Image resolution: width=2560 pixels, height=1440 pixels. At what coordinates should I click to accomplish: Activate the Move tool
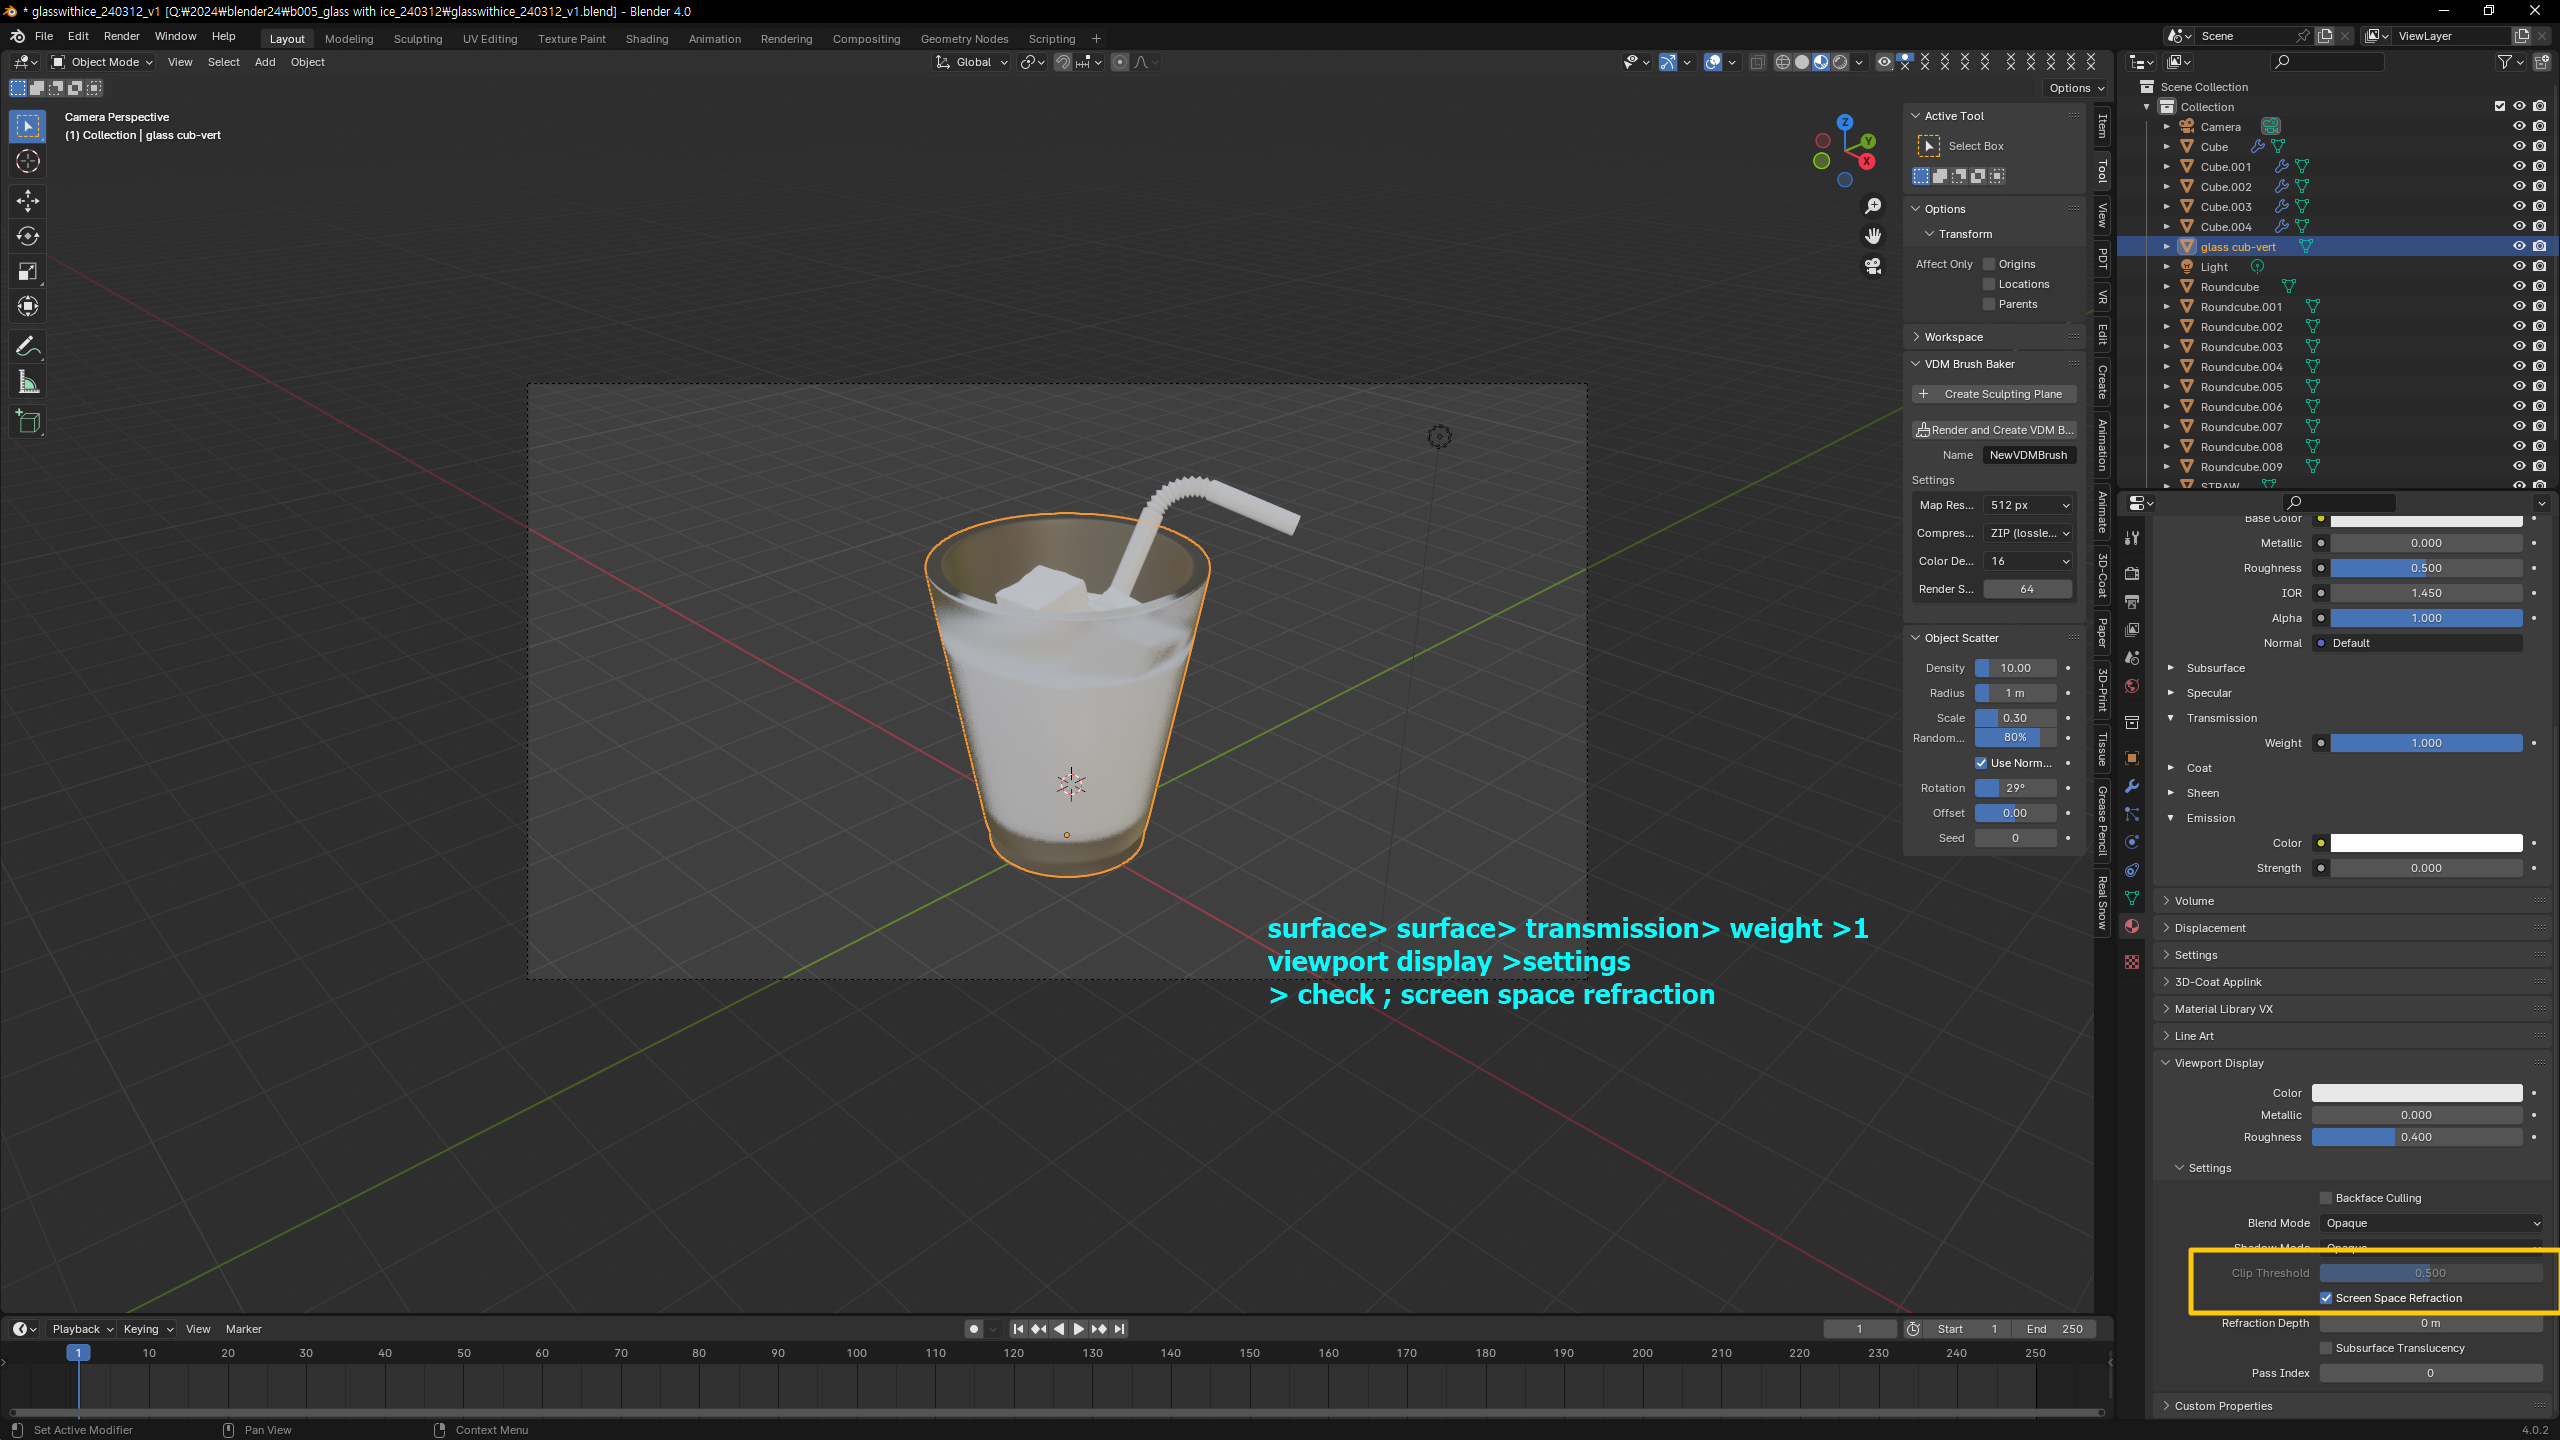(27, 200)
